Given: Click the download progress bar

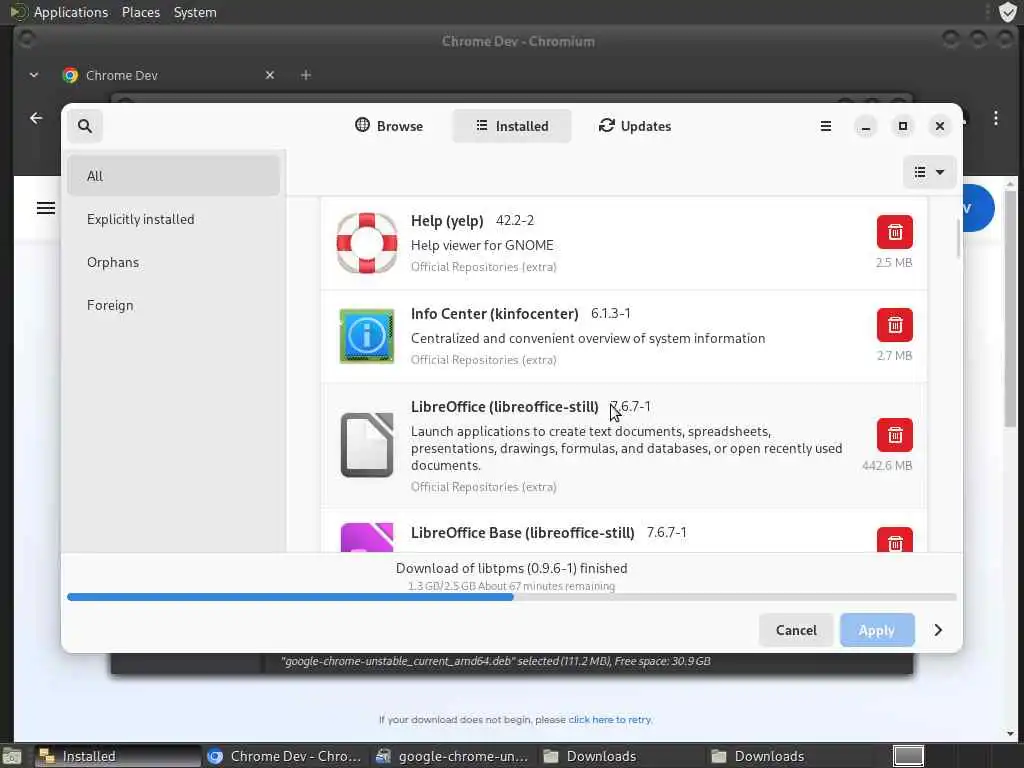Looking at the screenshot, I should click(x=511, y=597).
